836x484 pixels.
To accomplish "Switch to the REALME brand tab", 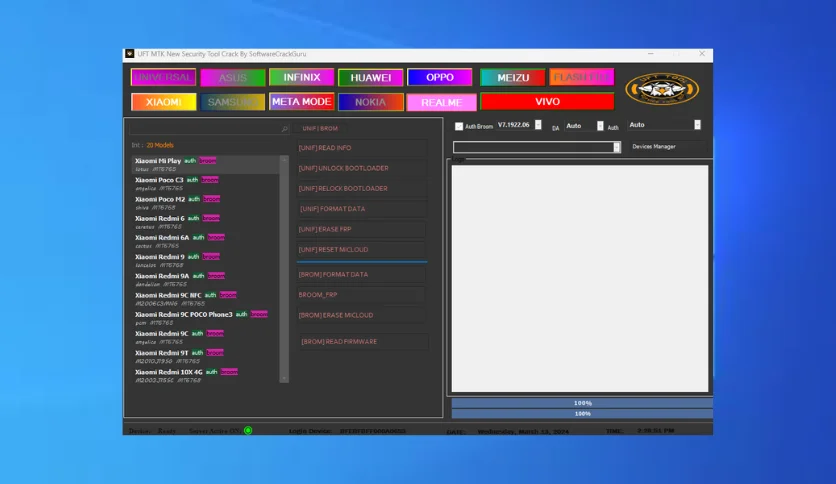I will (x=441, y=102).
